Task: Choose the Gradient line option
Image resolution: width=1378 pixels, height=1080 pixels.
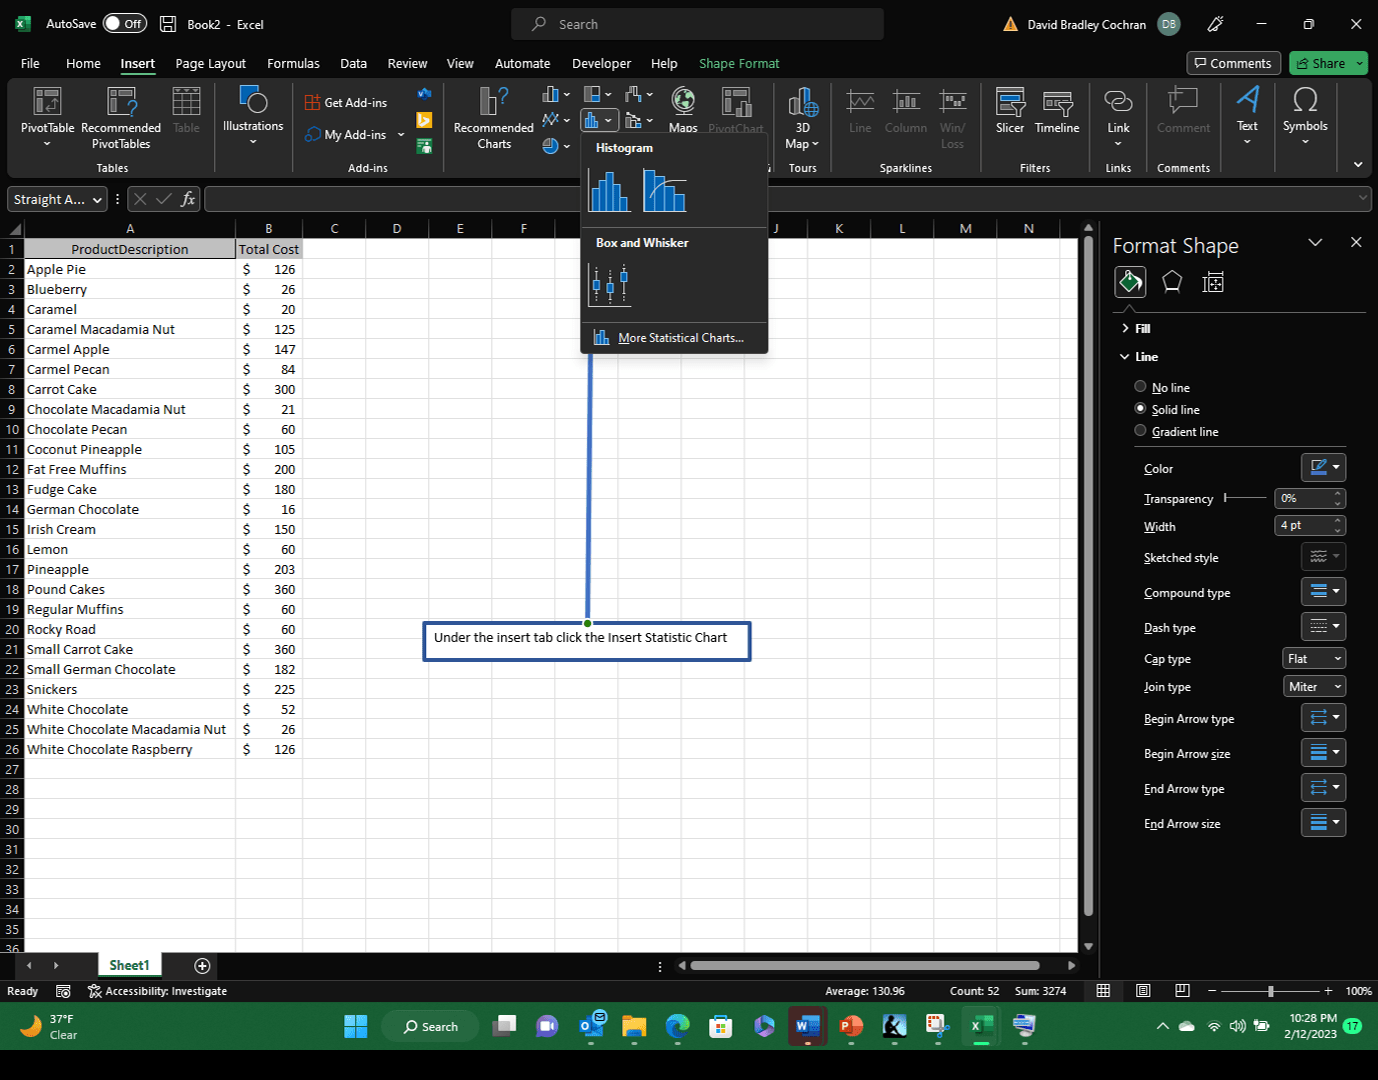Action: click(1140, 430)
